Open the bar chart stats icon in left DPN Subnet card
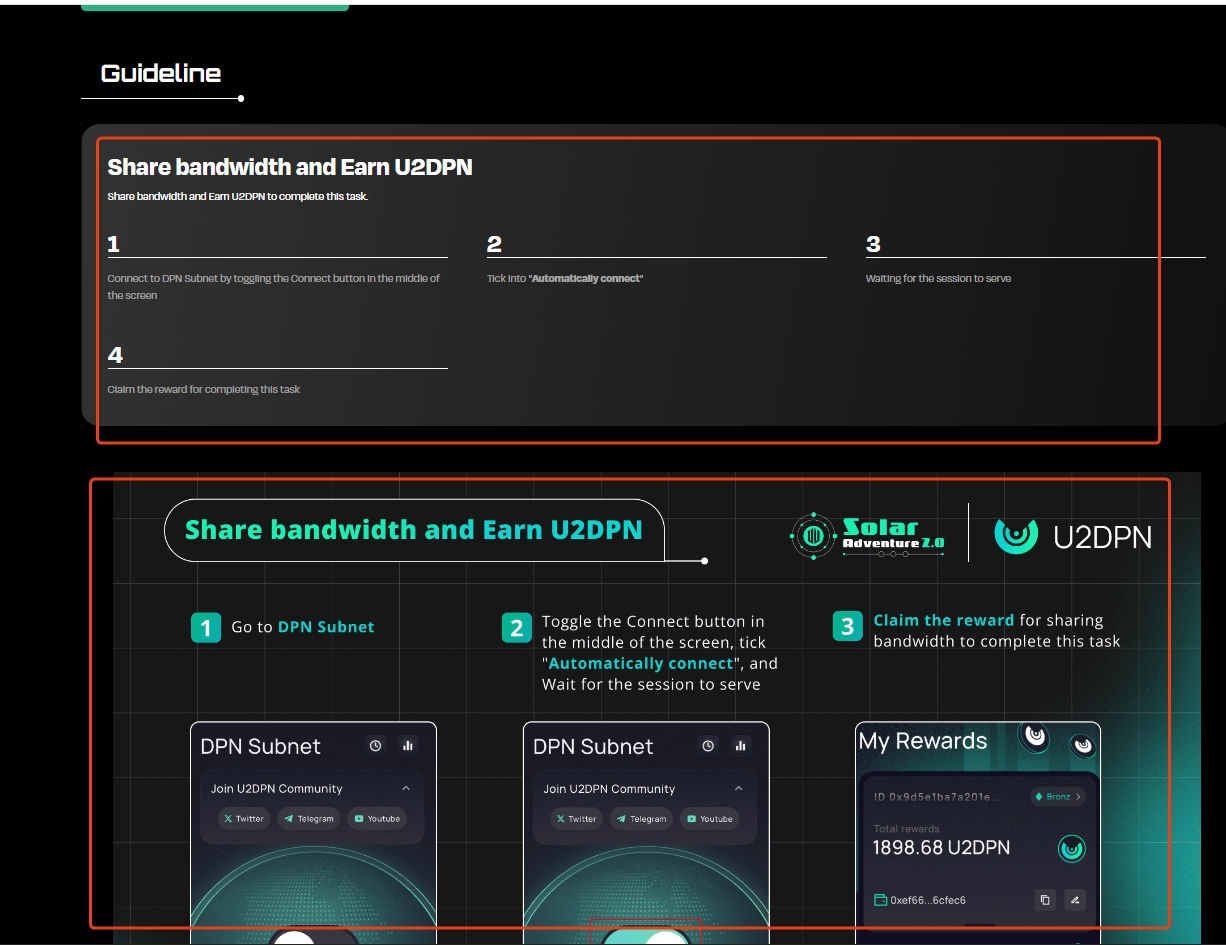This screenshot has width=1226, height=945. (x=407, y=746)
